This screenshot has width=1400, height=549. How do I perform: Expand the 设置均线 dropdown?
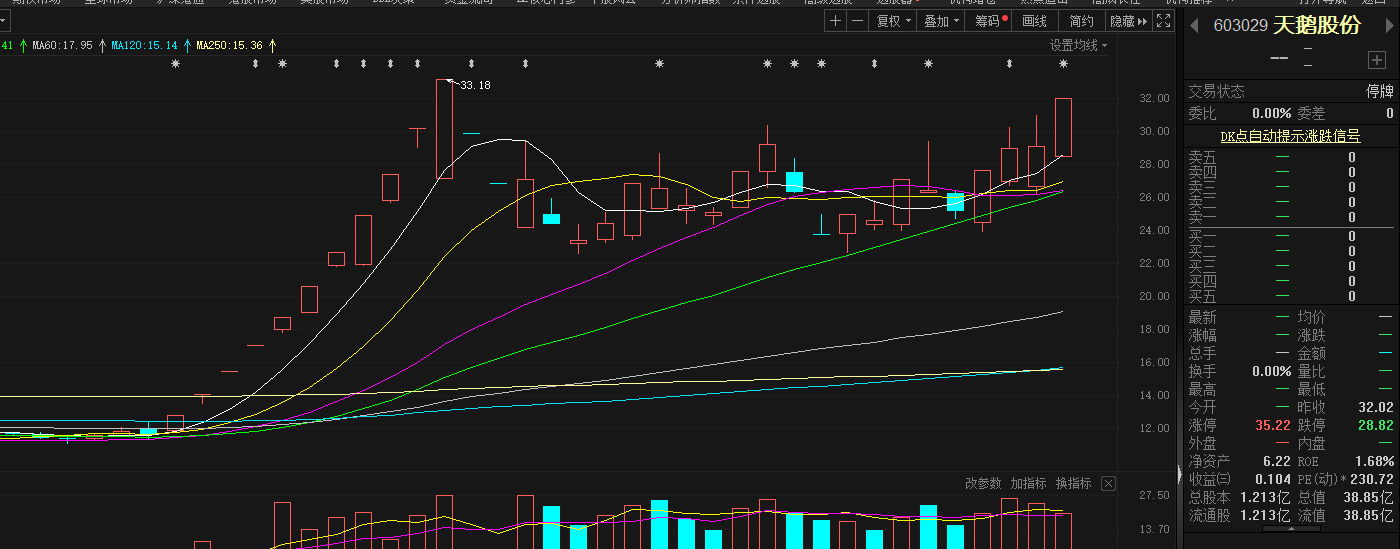[1078, 45]
